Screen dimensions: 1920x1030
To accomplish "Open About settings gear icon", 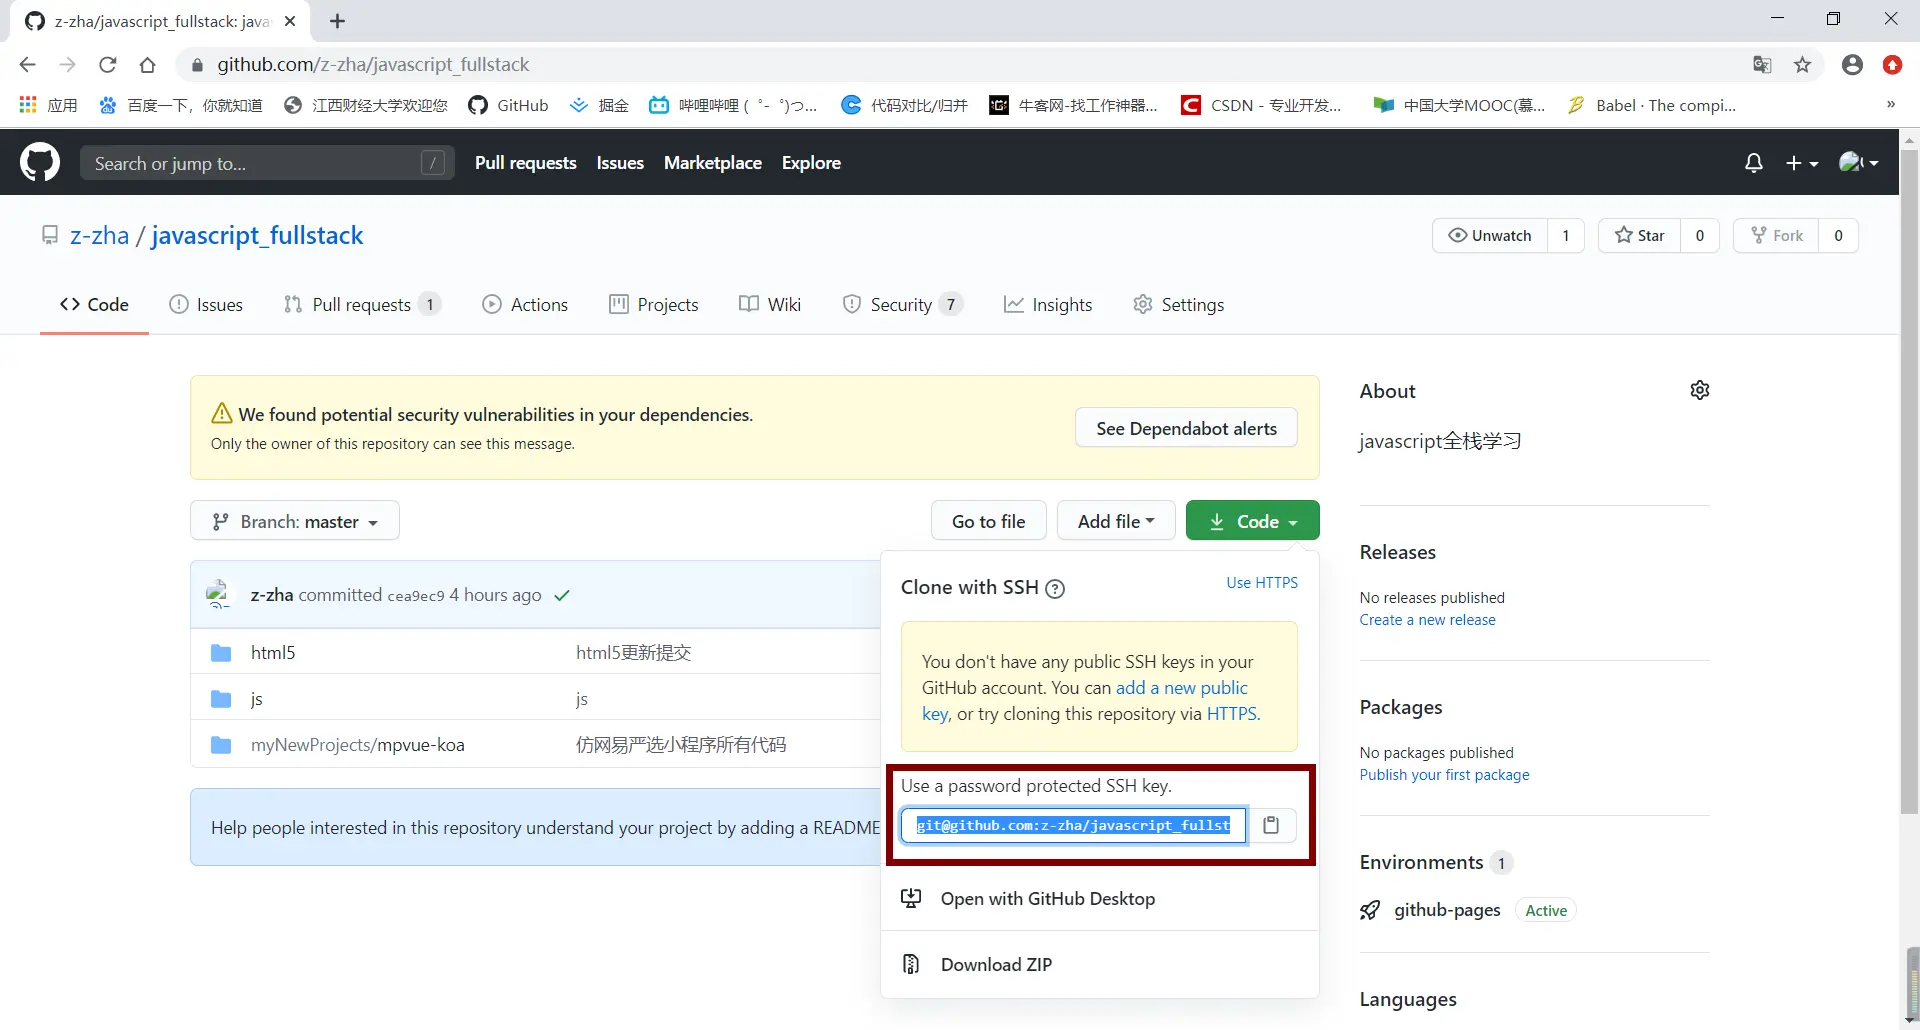I will (1699, 390).
